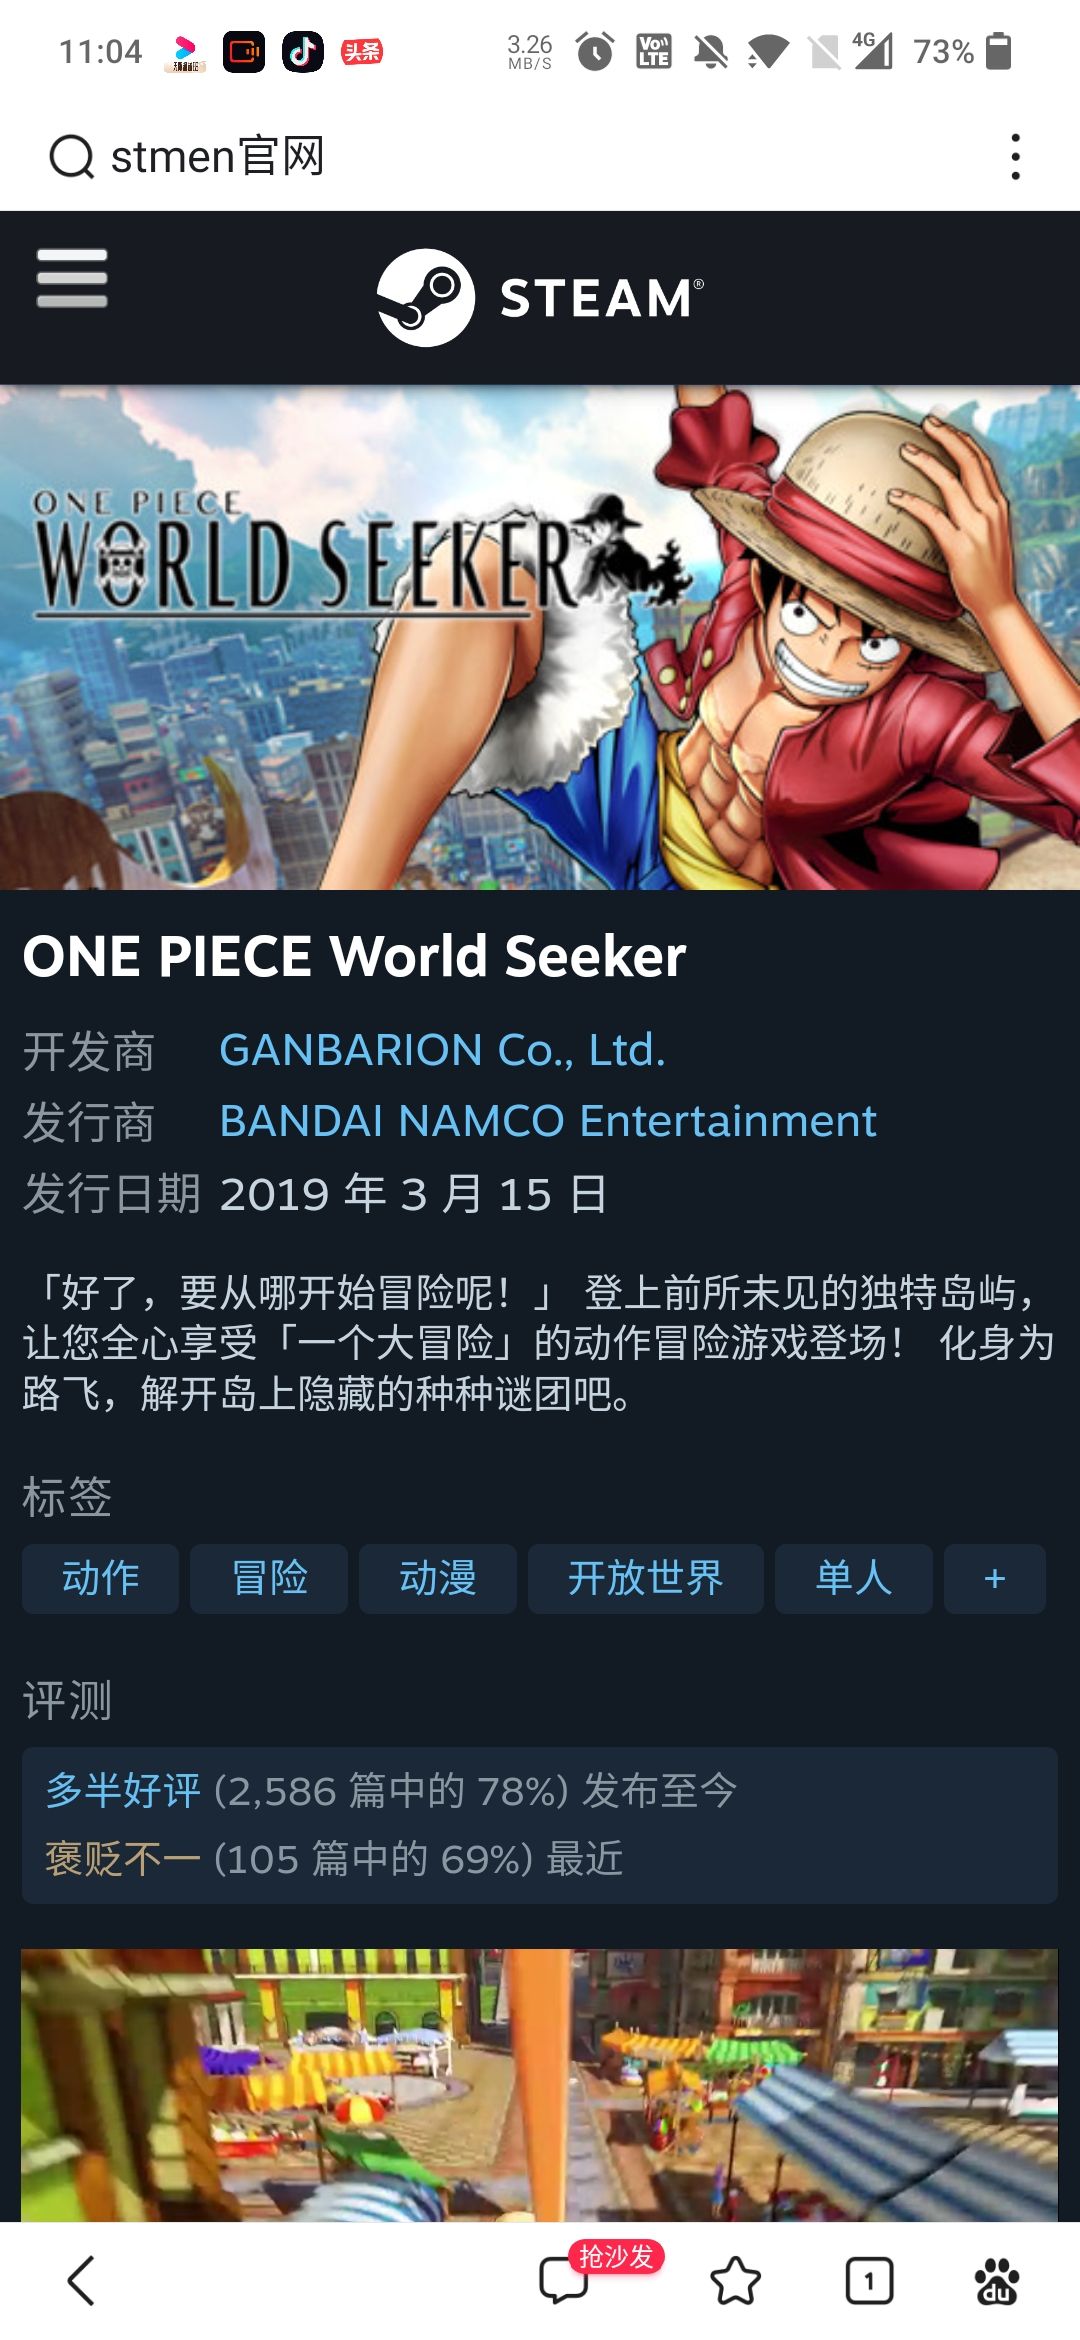Go back with the bottom arrow

81,2280
